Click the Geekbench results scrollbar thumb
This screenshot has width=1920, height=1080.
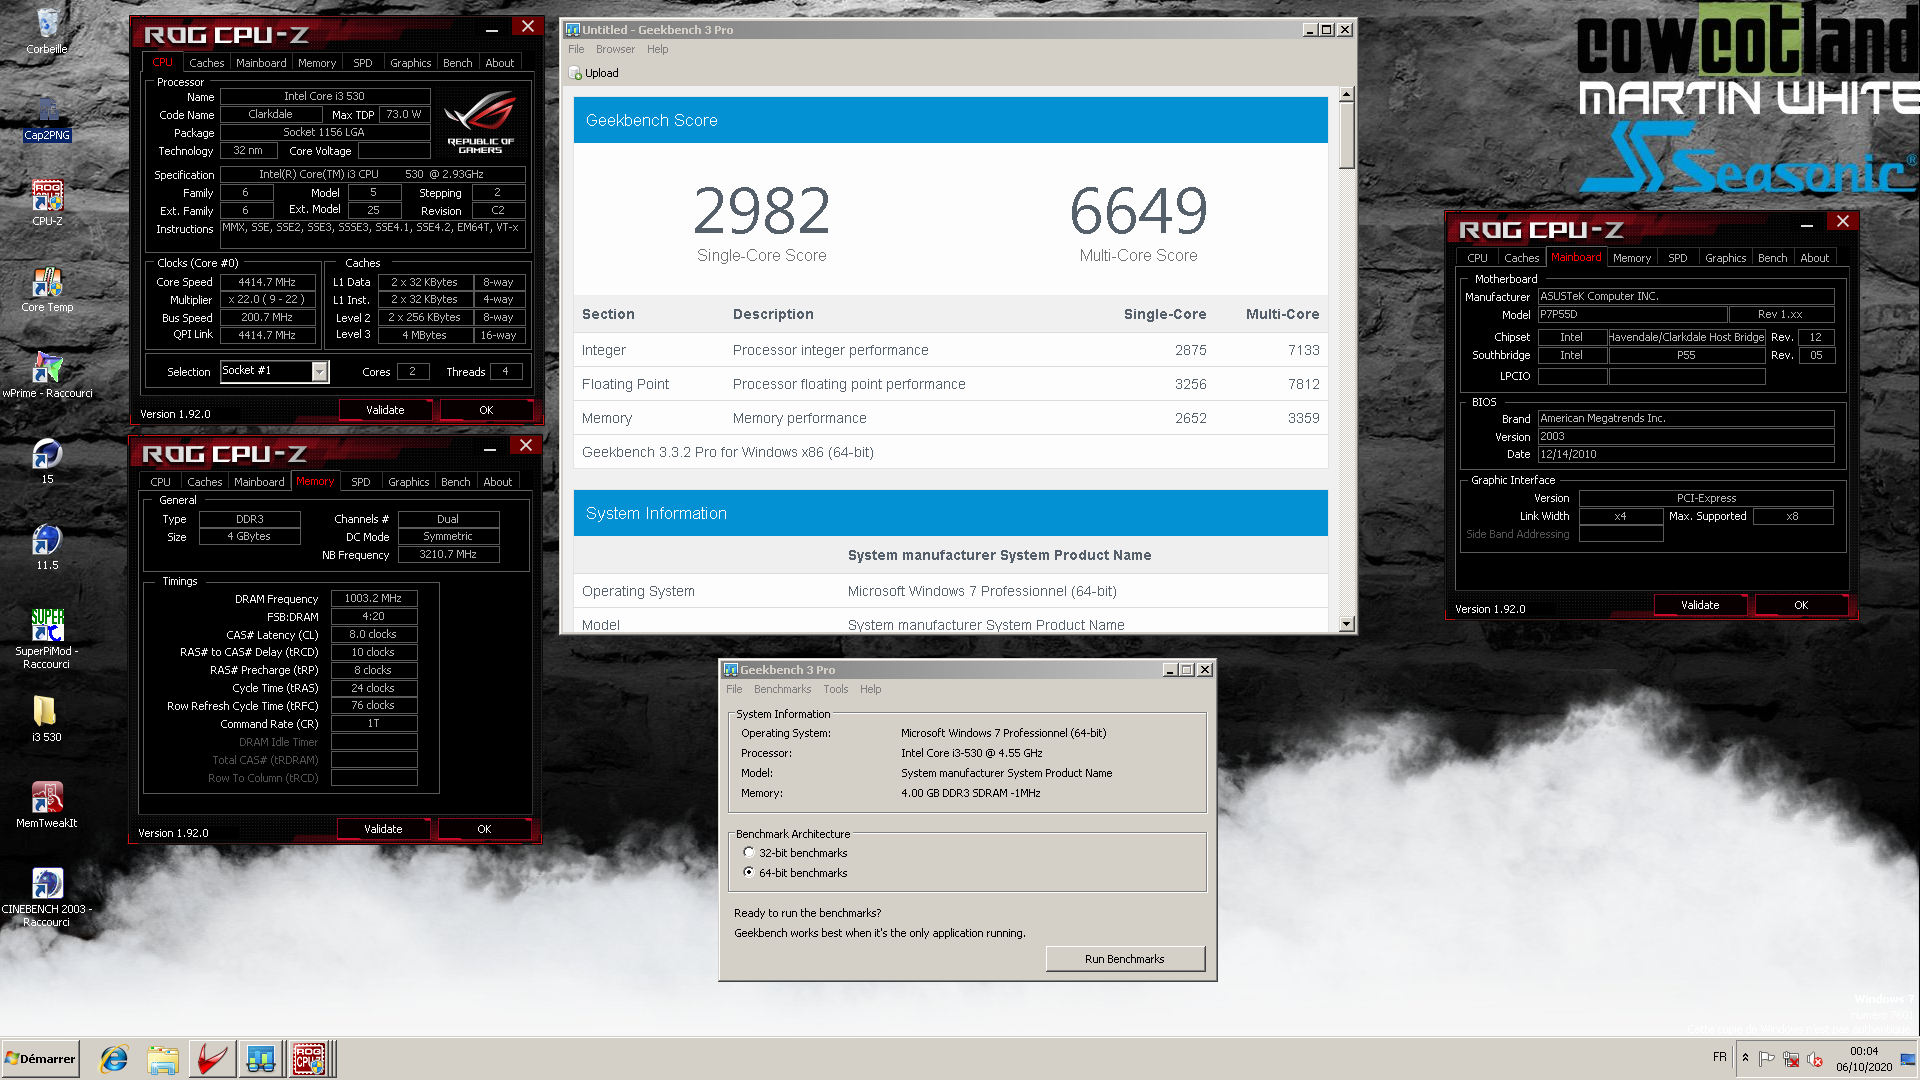pos(1346,136)
